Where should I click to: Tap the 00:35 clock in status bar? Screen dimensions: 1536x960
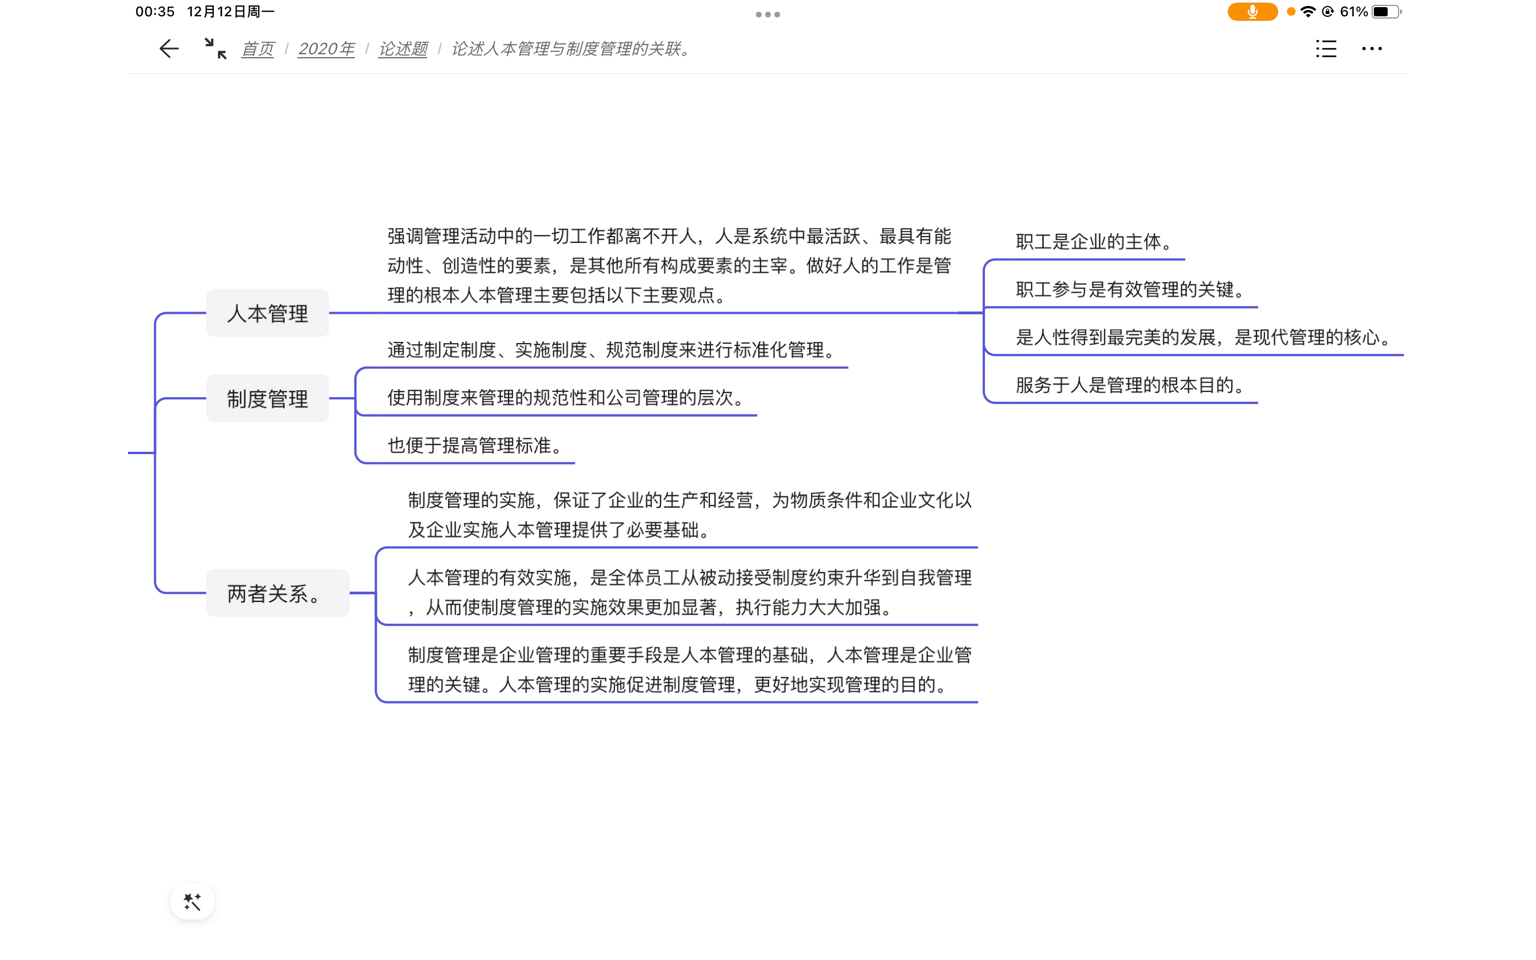155,12
